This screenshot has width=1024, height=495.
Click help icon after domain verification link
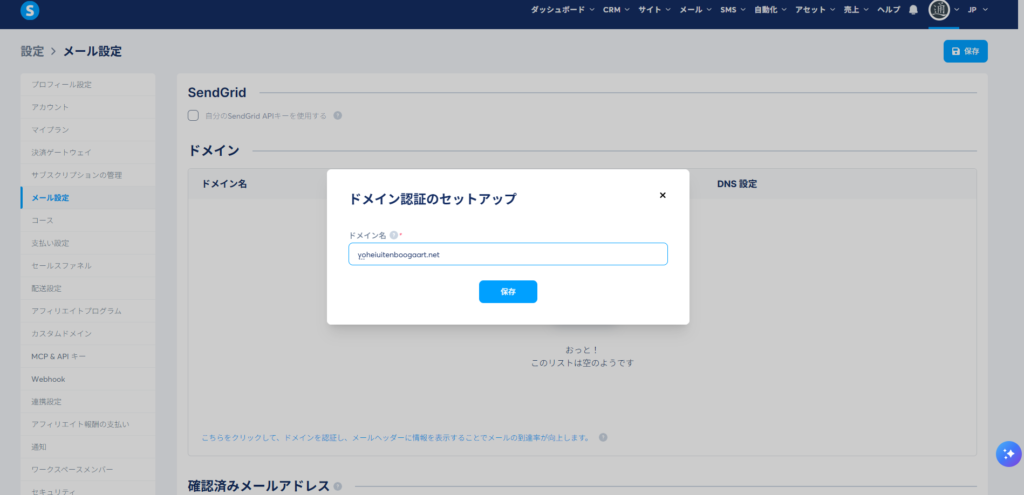click(x=603, y=438)
